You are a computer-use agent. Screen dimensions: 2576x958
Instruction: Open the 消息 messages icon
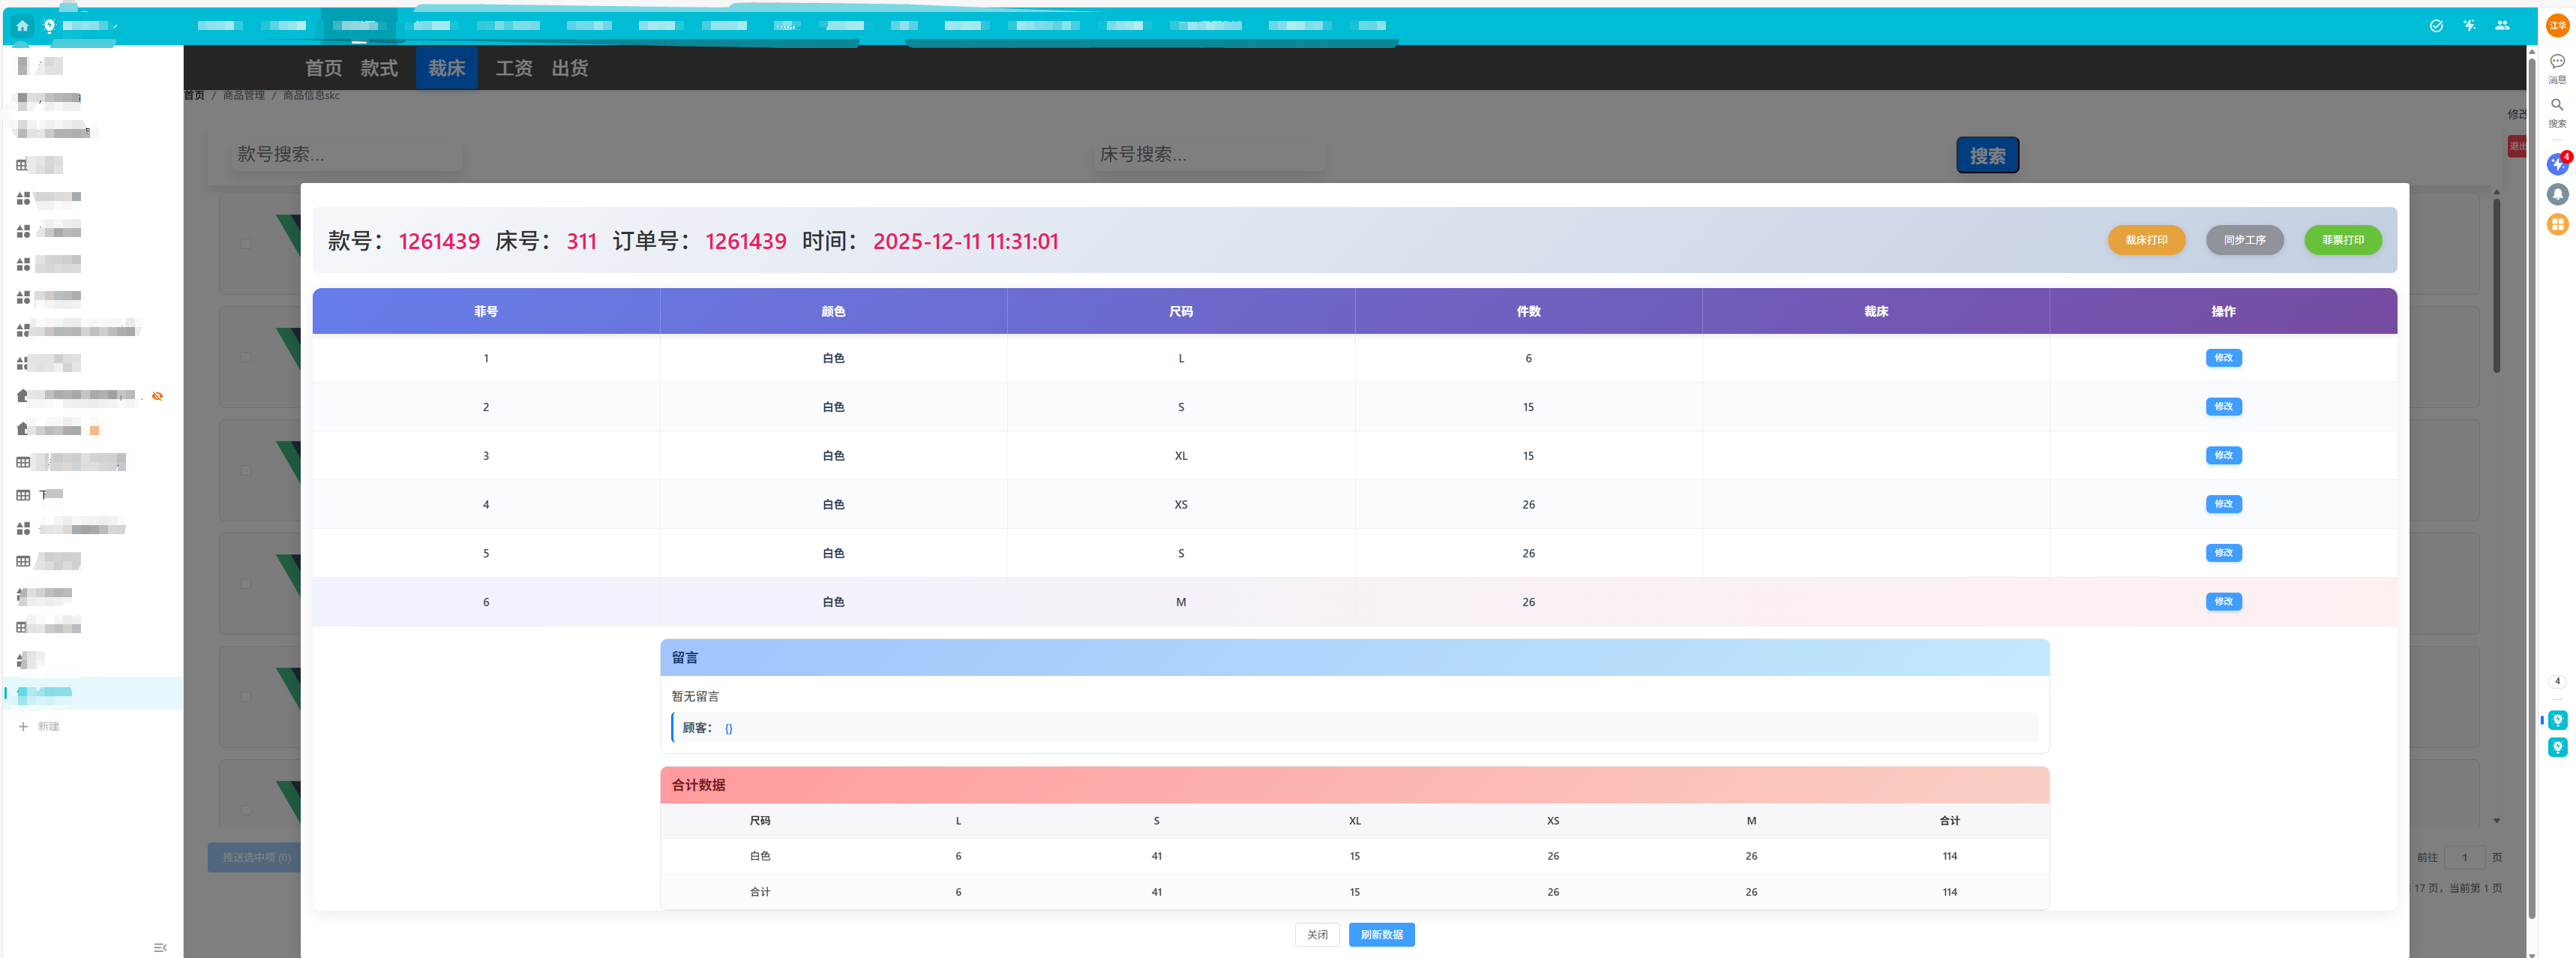2557,62
